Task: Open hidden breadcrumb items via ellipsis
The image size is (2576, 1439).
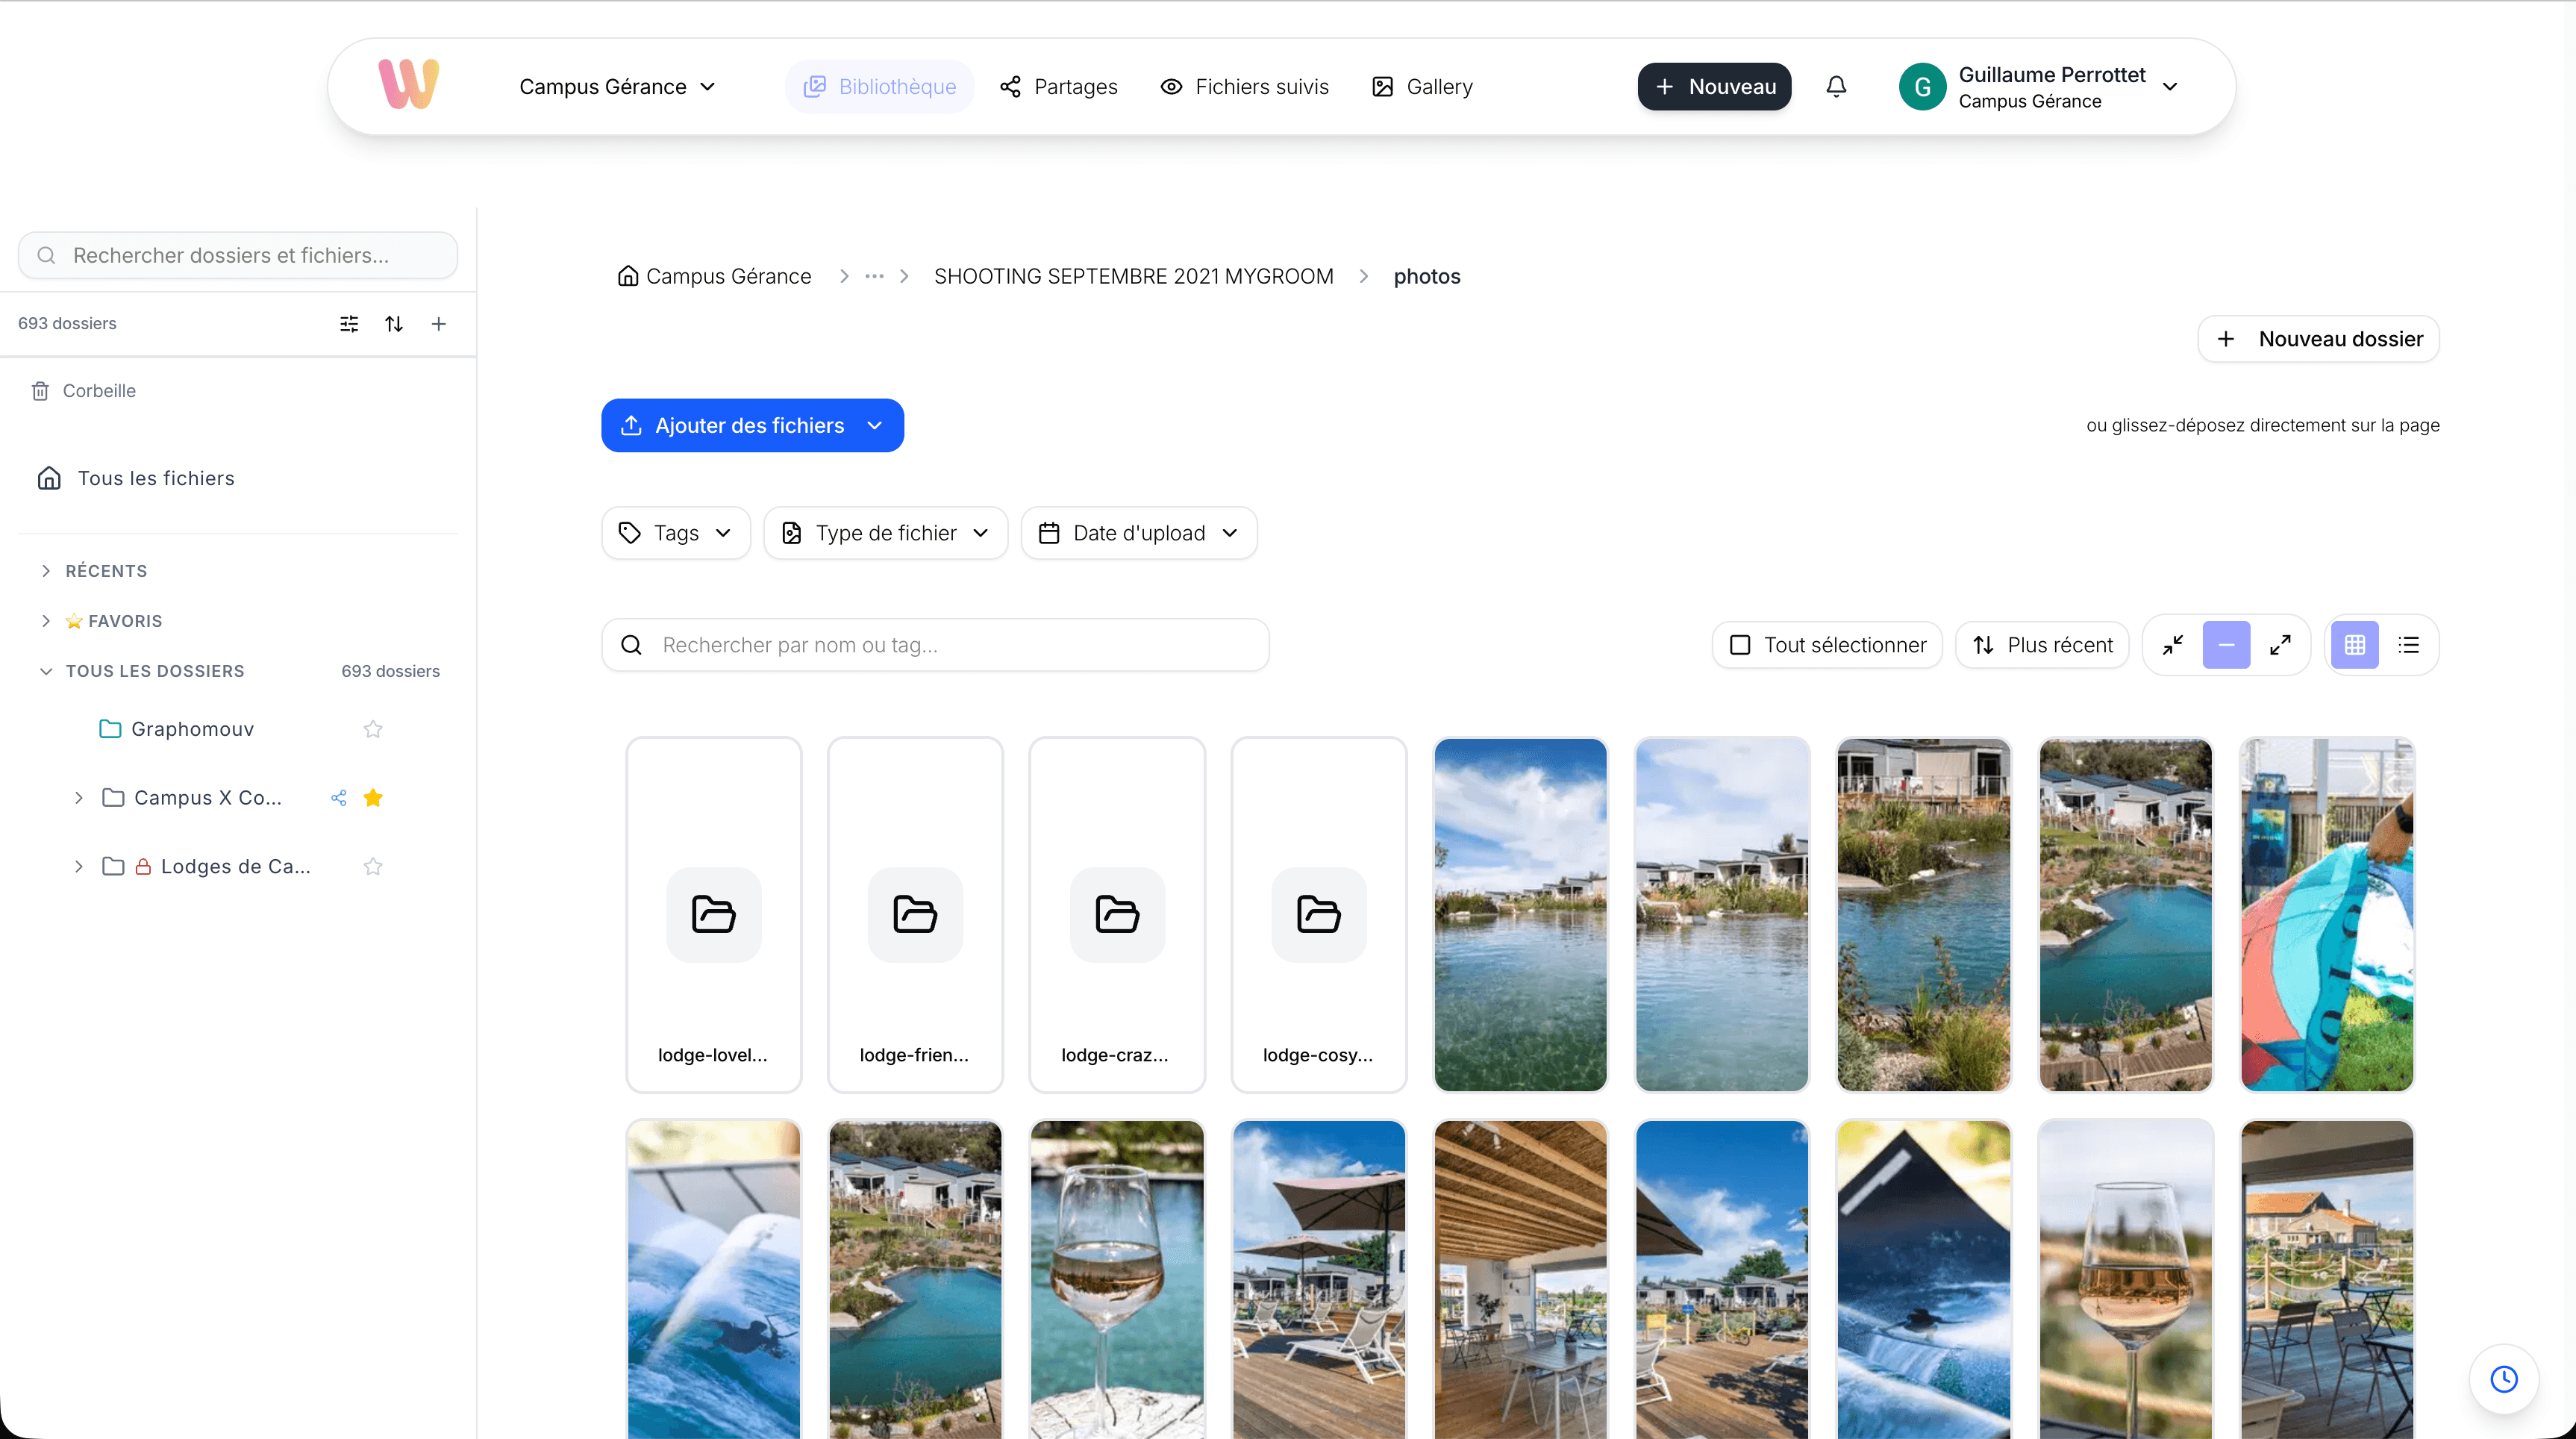Action: [x=874, y=276]
